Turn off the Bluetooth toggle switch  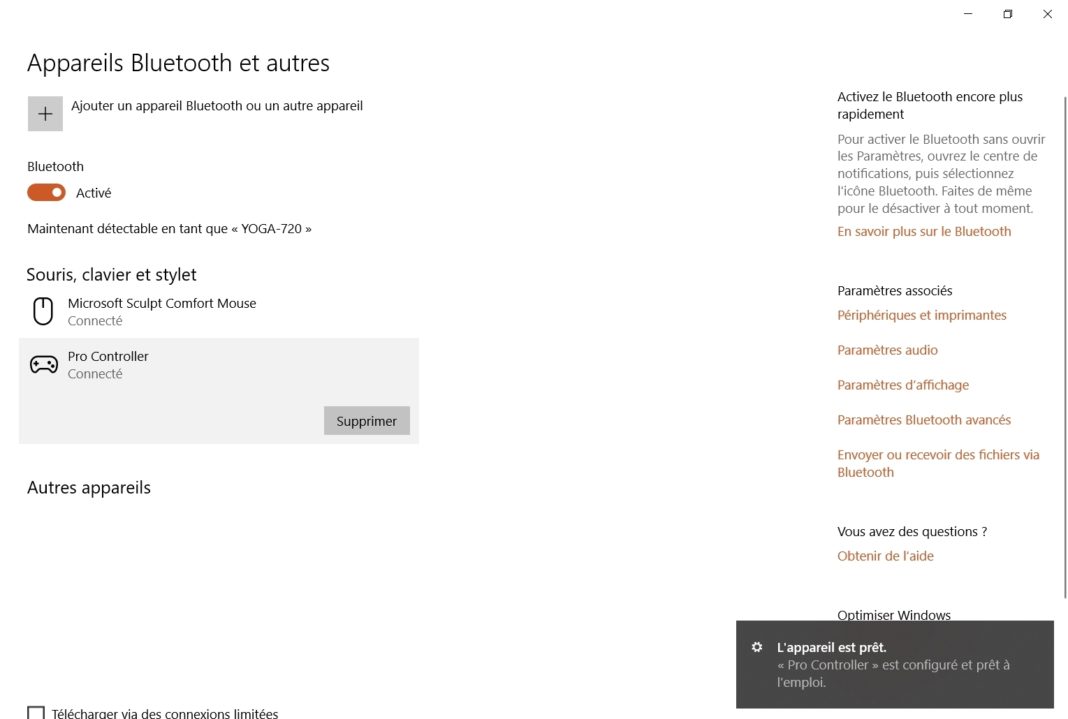46,193
